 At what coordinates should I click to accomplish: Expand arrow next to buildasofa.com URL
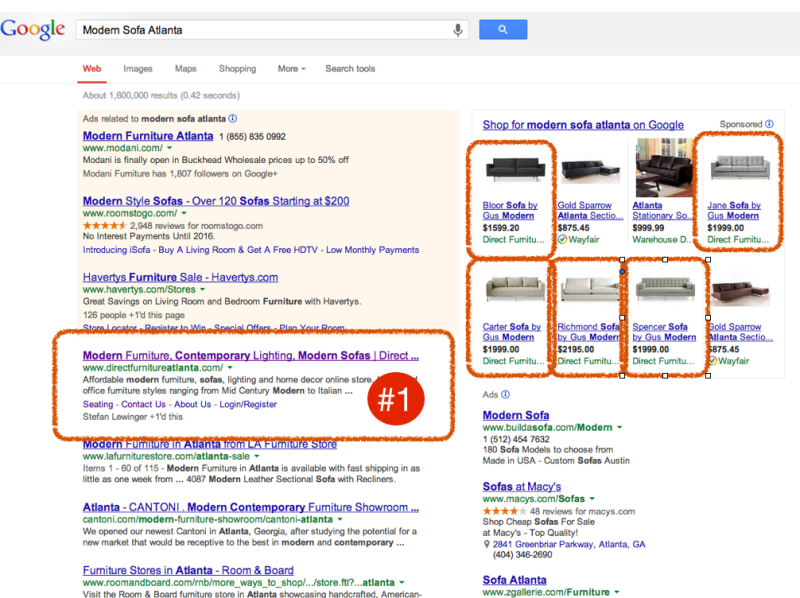[x=619, y=428]
